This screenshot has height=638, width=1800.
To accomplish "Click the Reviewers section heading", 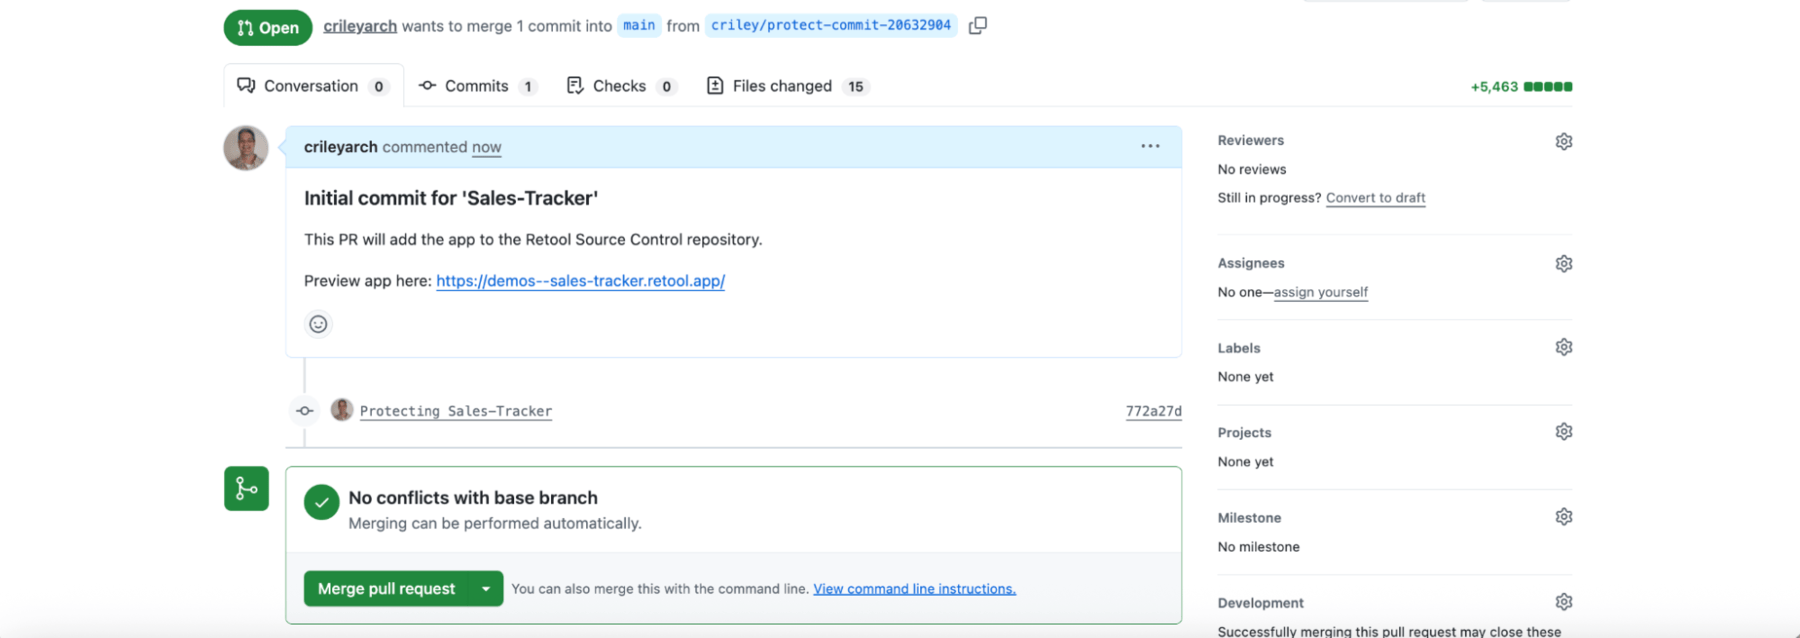I will [1250, 141].
